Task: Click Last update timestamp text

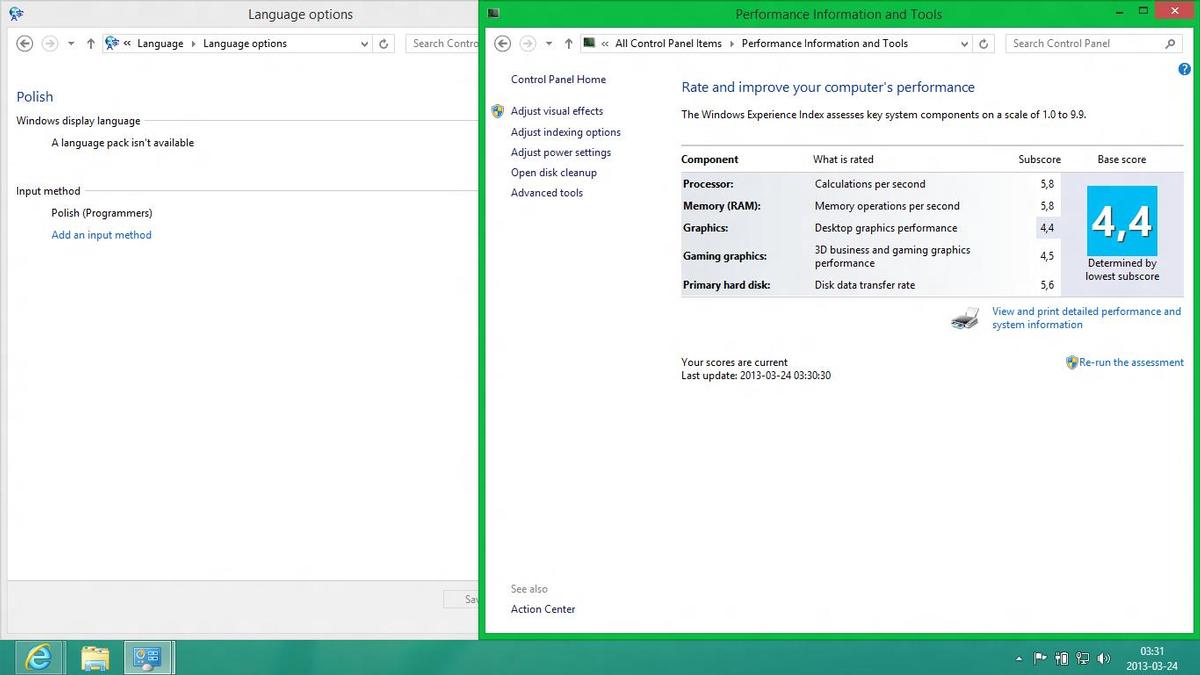Action: (x=756, y=376)
